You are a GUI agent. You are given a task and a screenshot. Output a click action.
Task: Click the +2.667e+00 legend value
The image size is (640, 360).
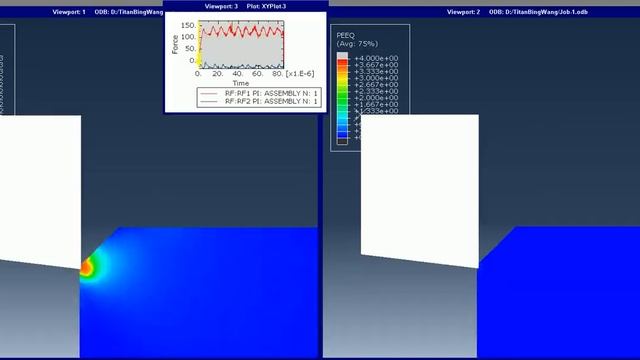(376, 84)
